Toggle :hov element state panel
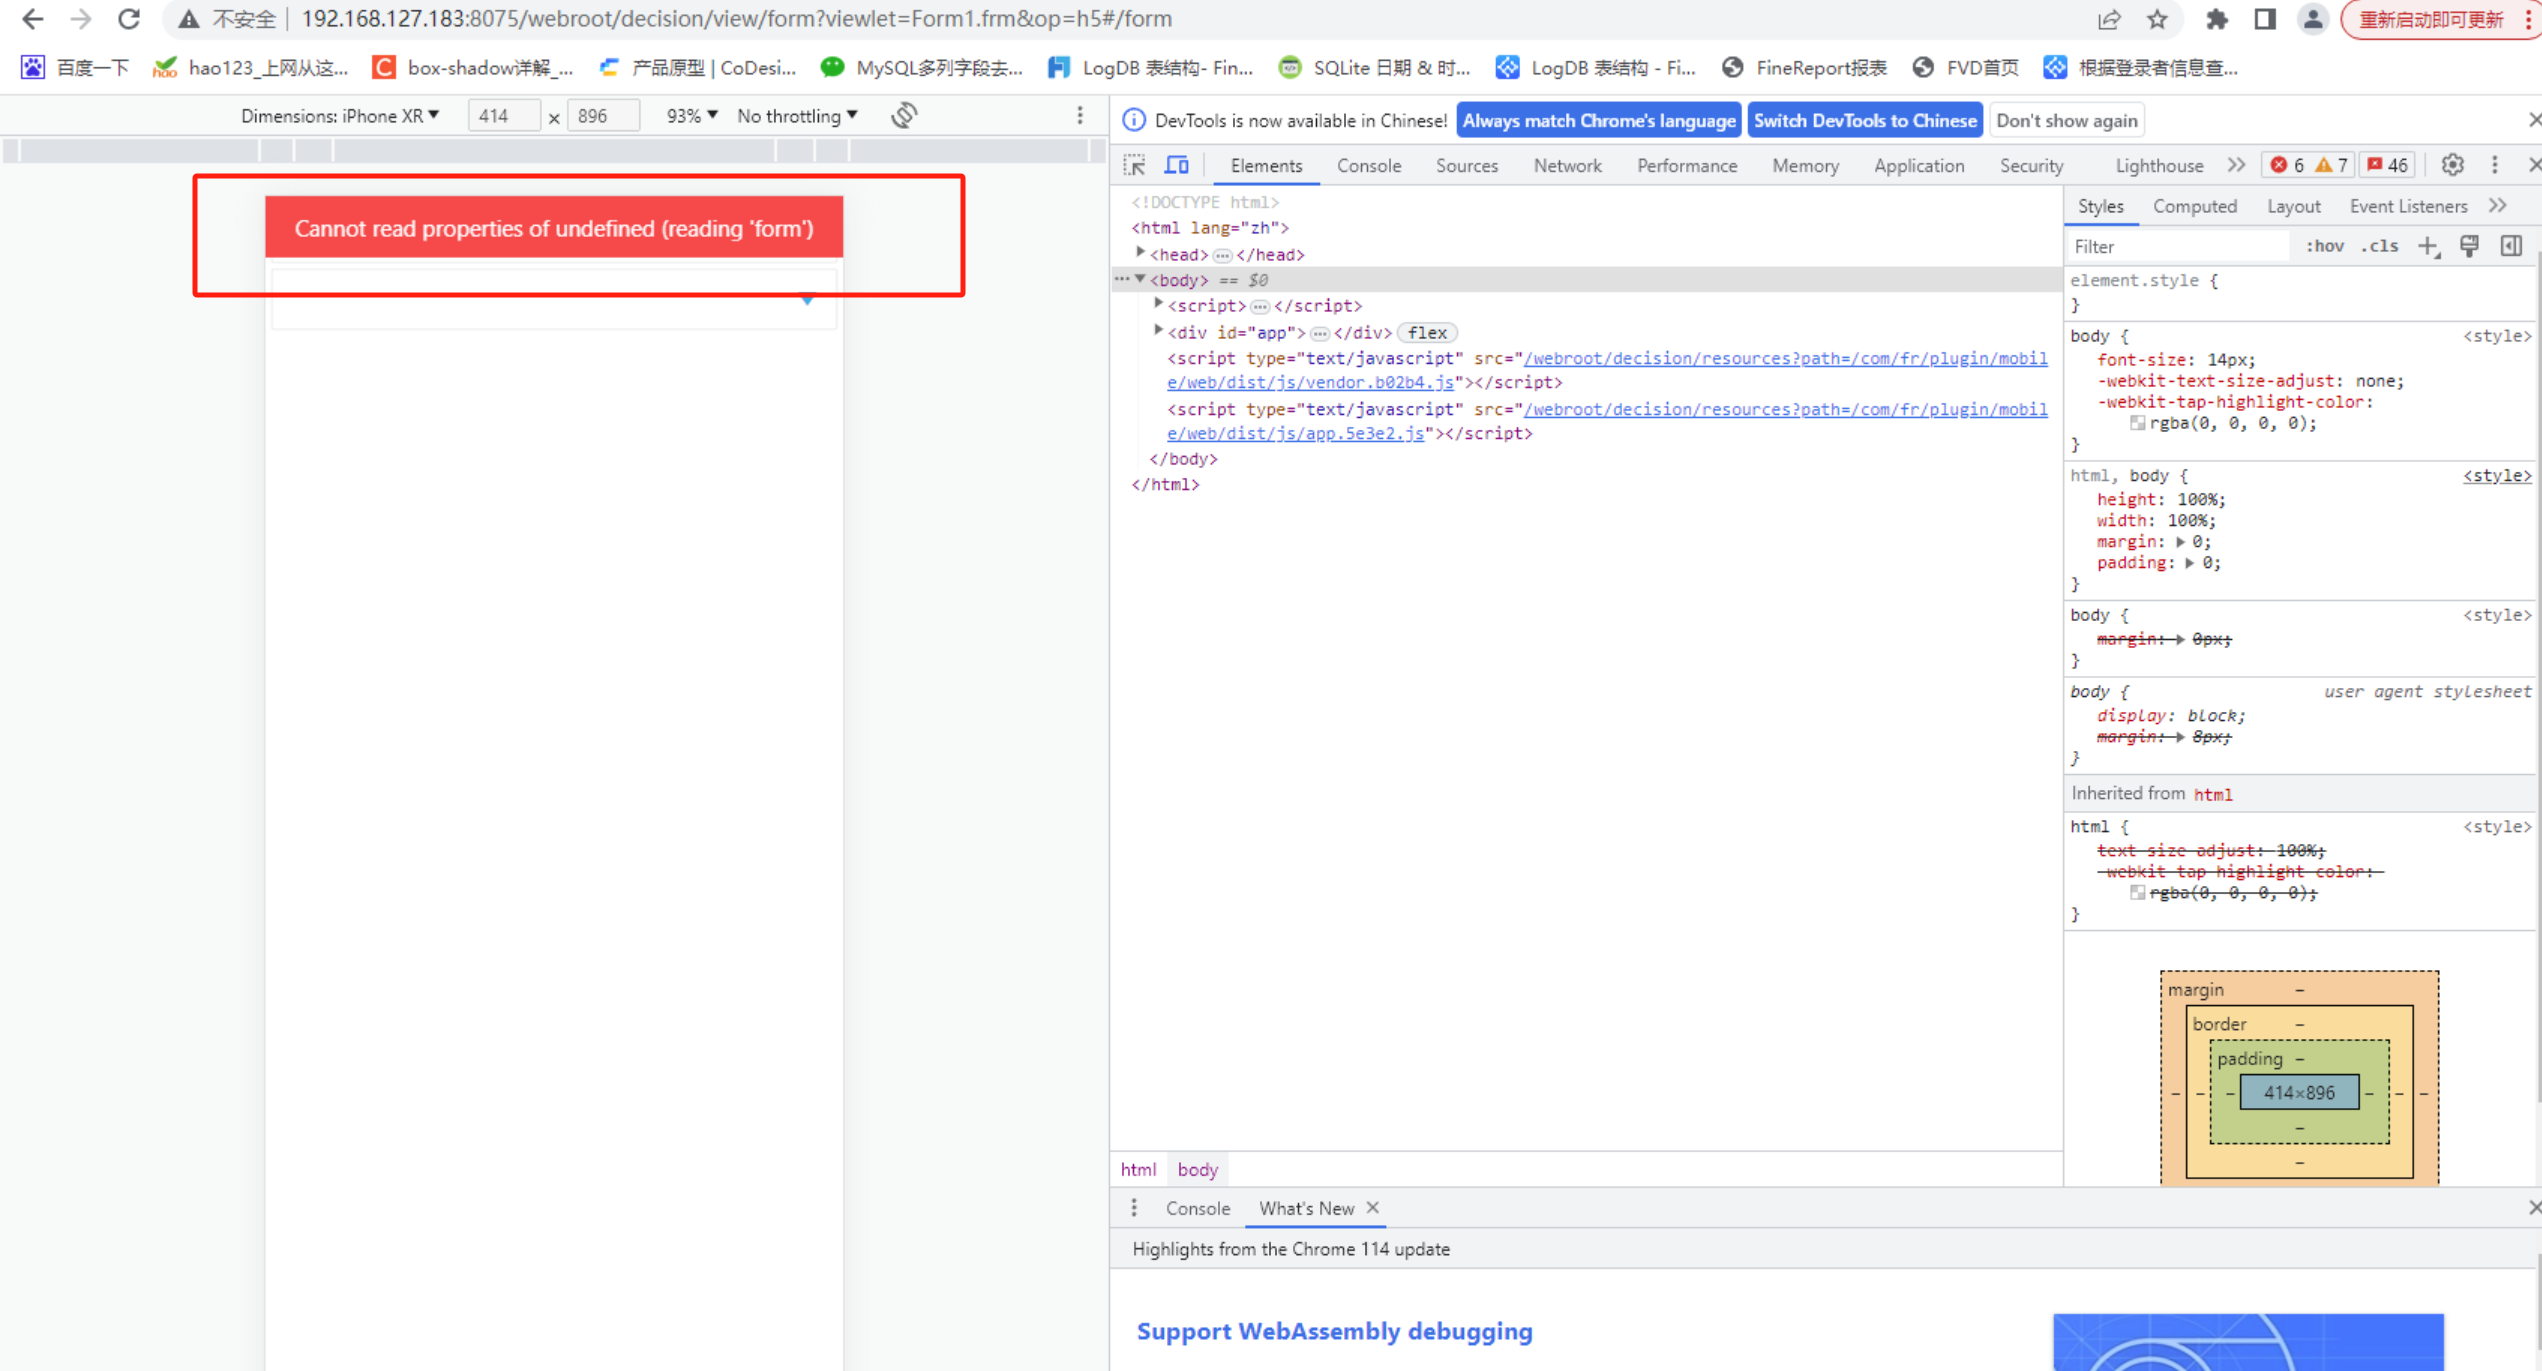The image size is (2542, 1371). [x=2325, y=246]
